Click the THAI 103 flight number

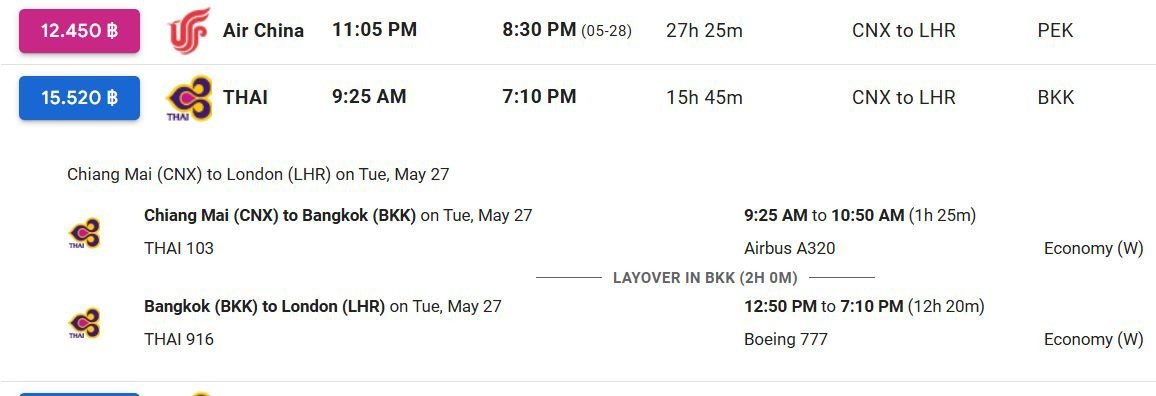coord(179,249)
